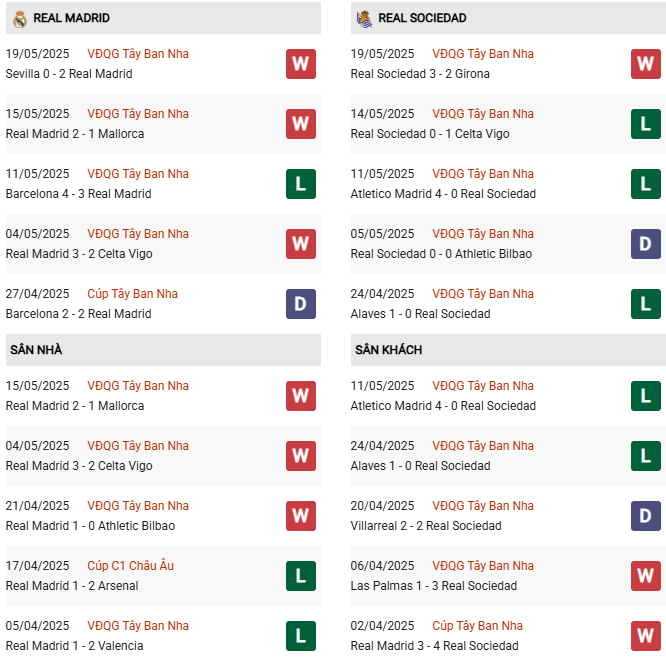Image resolution: width=666 pixels, height=658 pixels.
Task: Click the D badge for Villarreal 2 - 2 Real Sociedad
Action: (x=646, y=516)
